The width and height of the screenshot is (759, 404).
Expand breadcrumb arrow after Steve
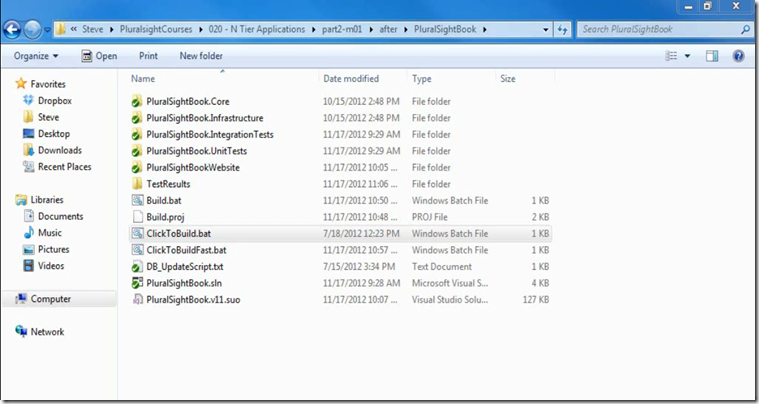point(111,30)
